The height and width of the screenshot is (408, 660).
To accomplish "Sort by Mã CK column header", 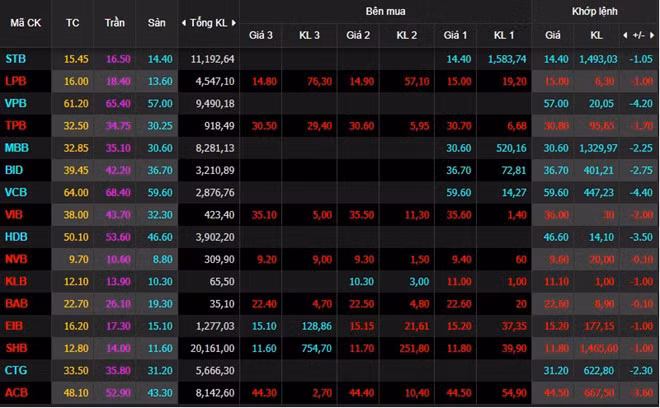I will point(26,22).
